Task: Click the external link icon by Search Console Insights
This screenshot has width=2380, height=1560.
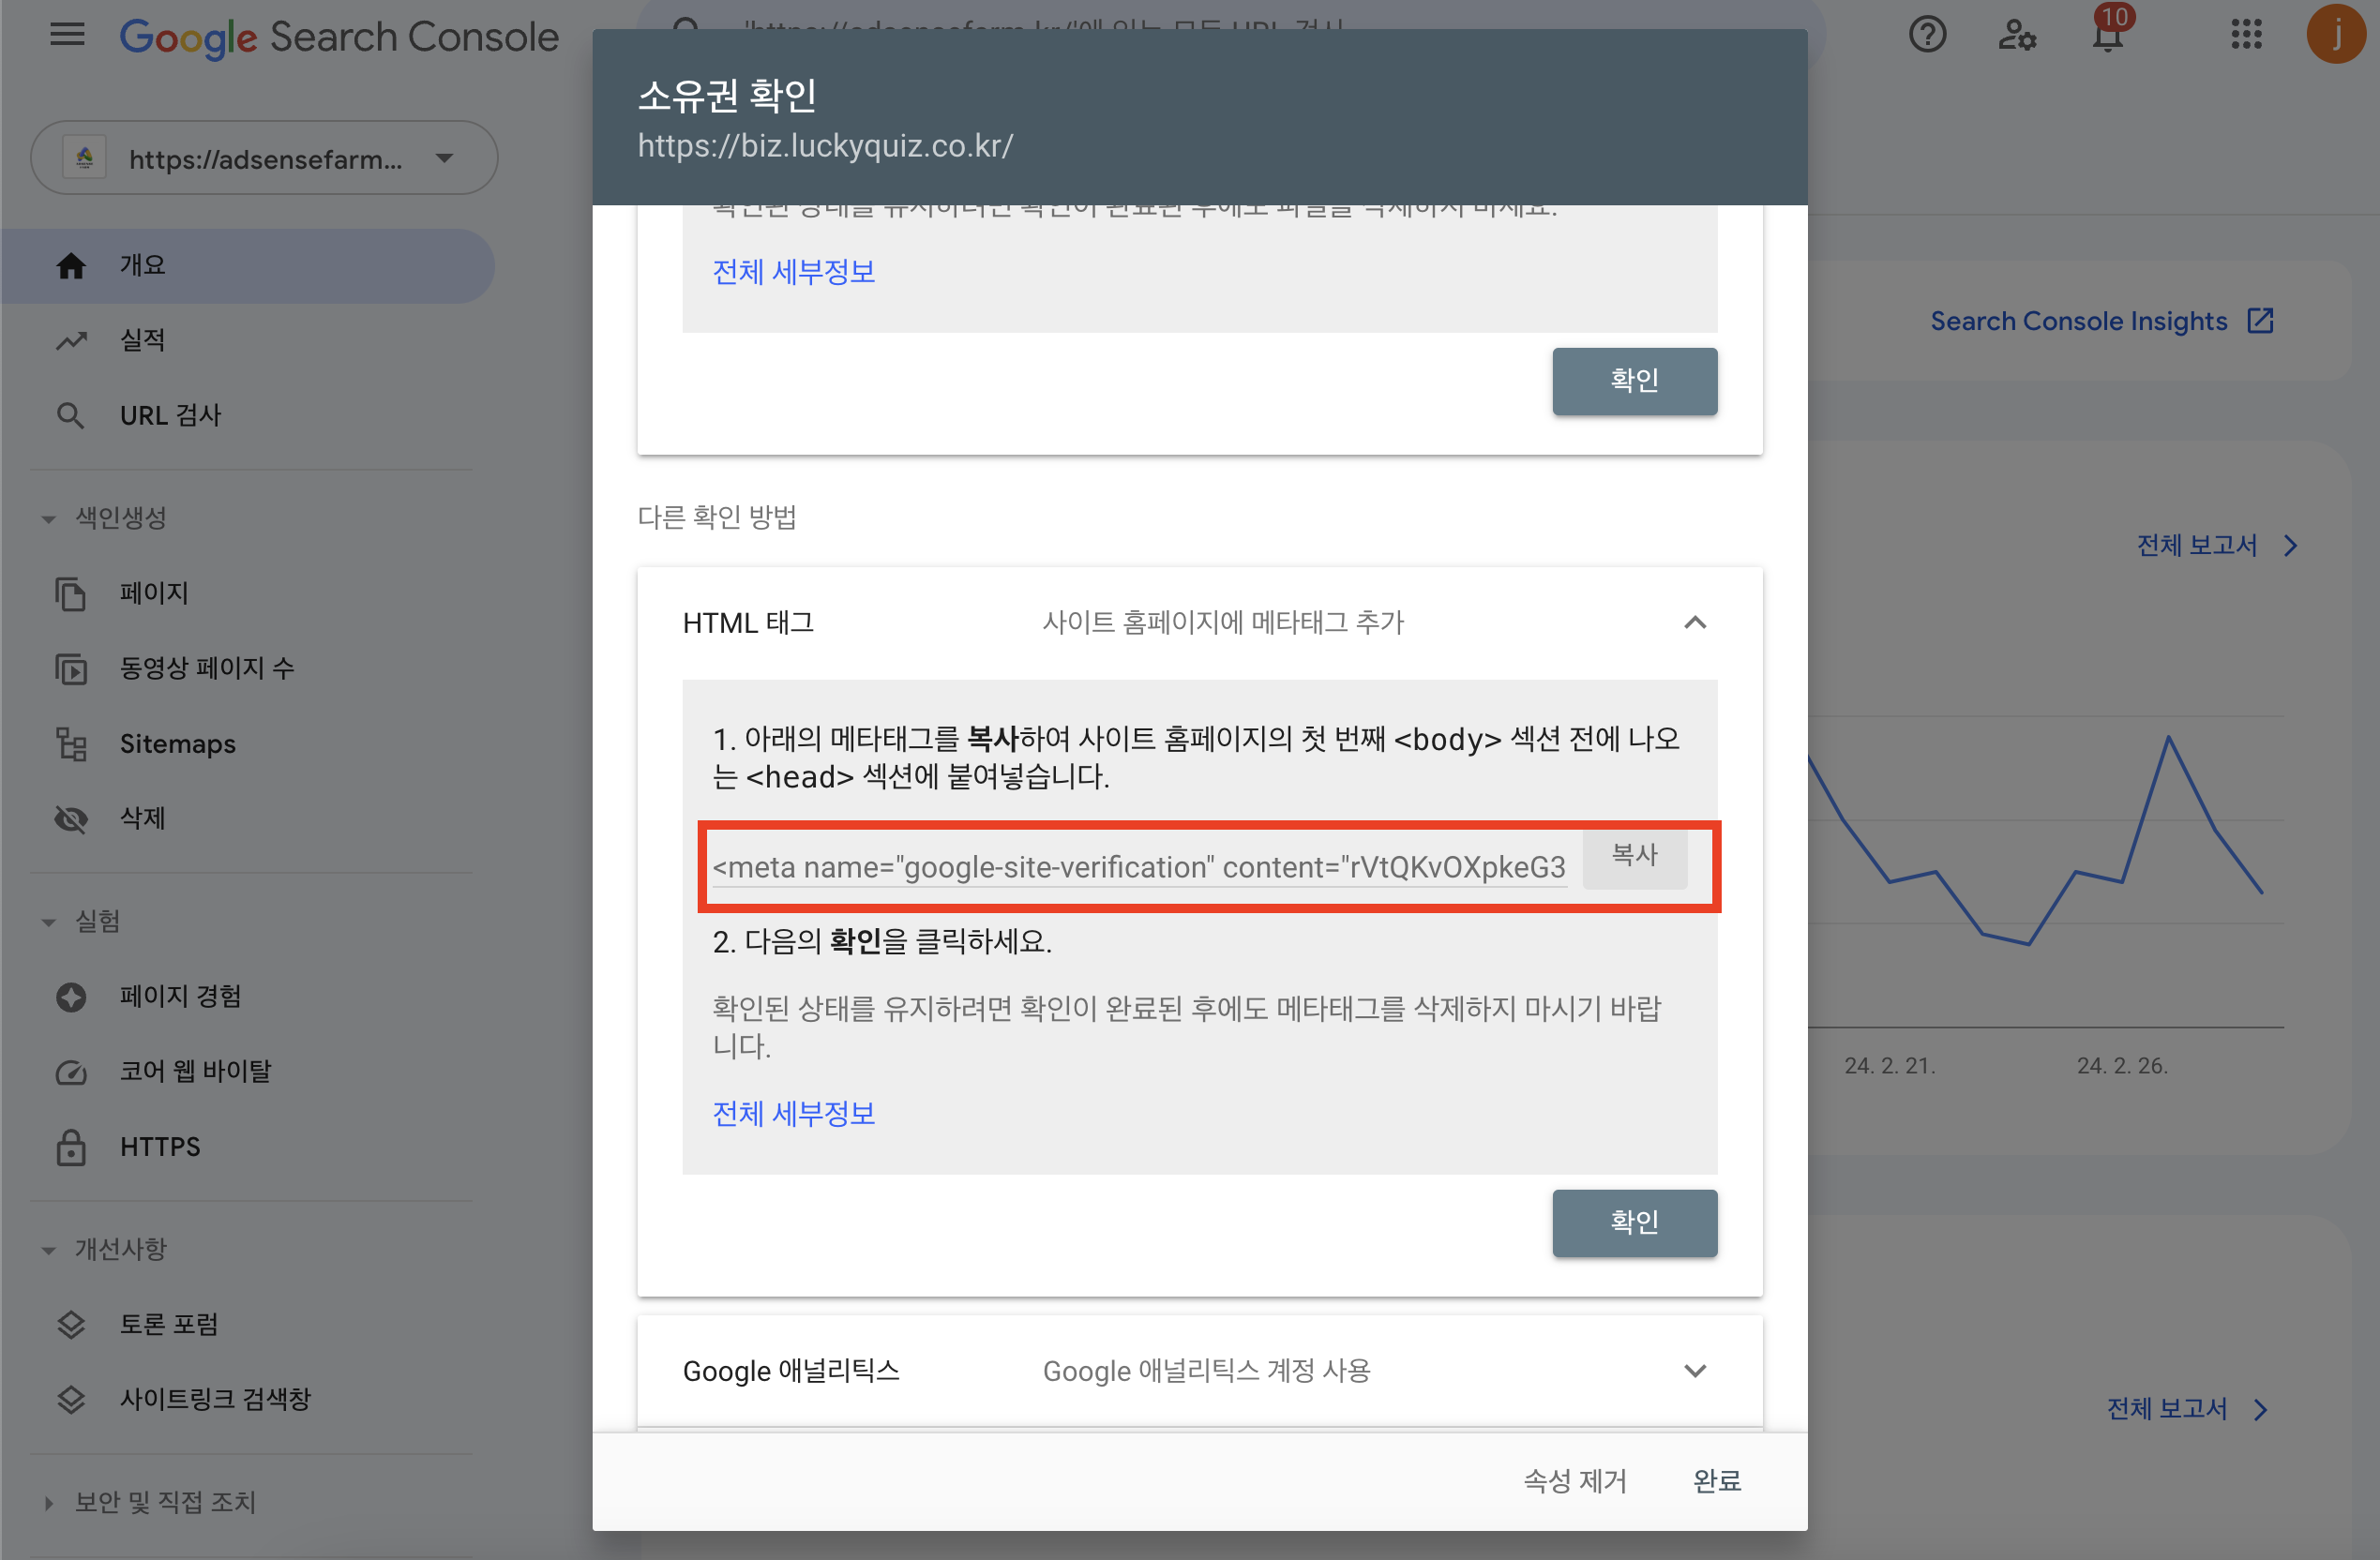Action: pos(2260,321)
